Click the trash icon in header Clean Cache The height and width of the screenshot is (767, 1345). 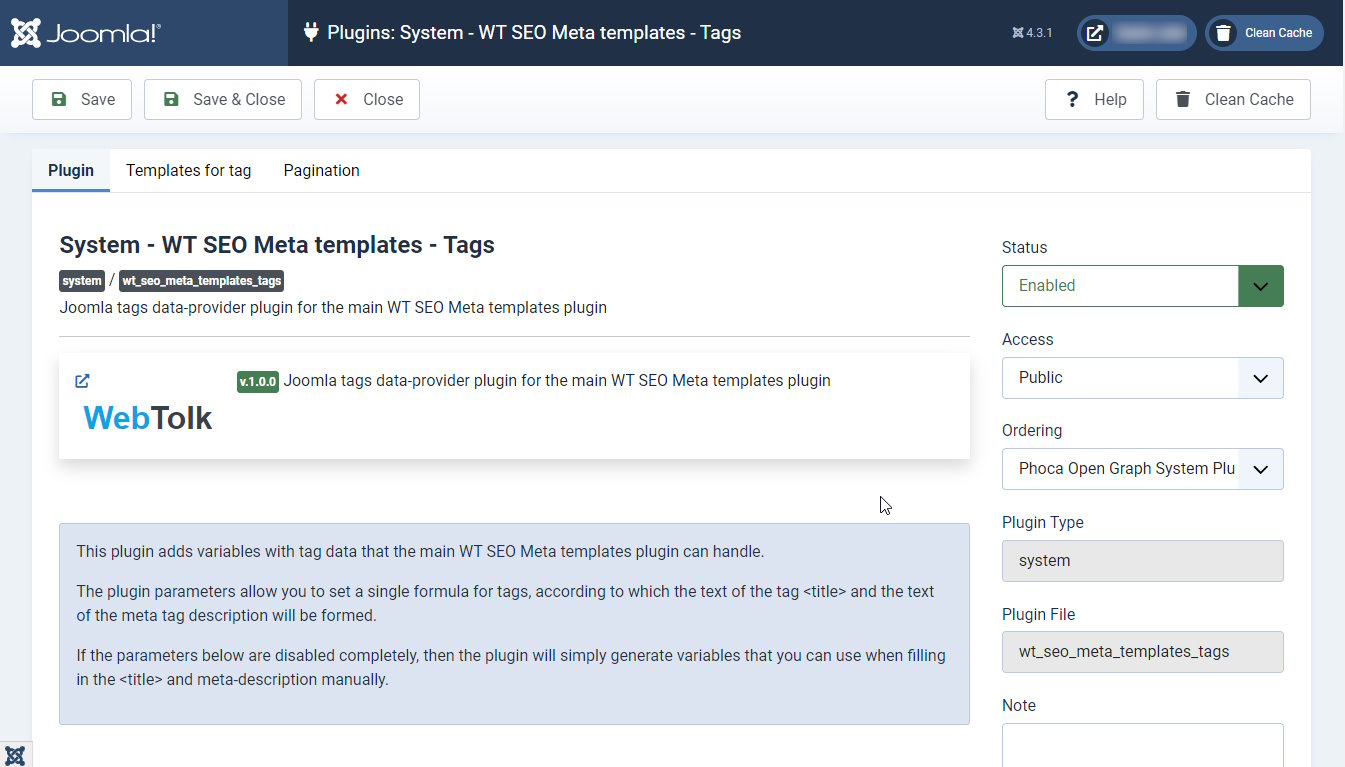[1223, 33]
